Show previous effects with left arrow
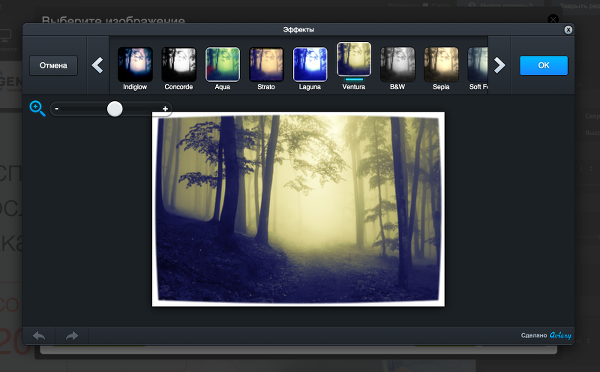600x372 pixels. pyautogui.click(x=98, y=65)
